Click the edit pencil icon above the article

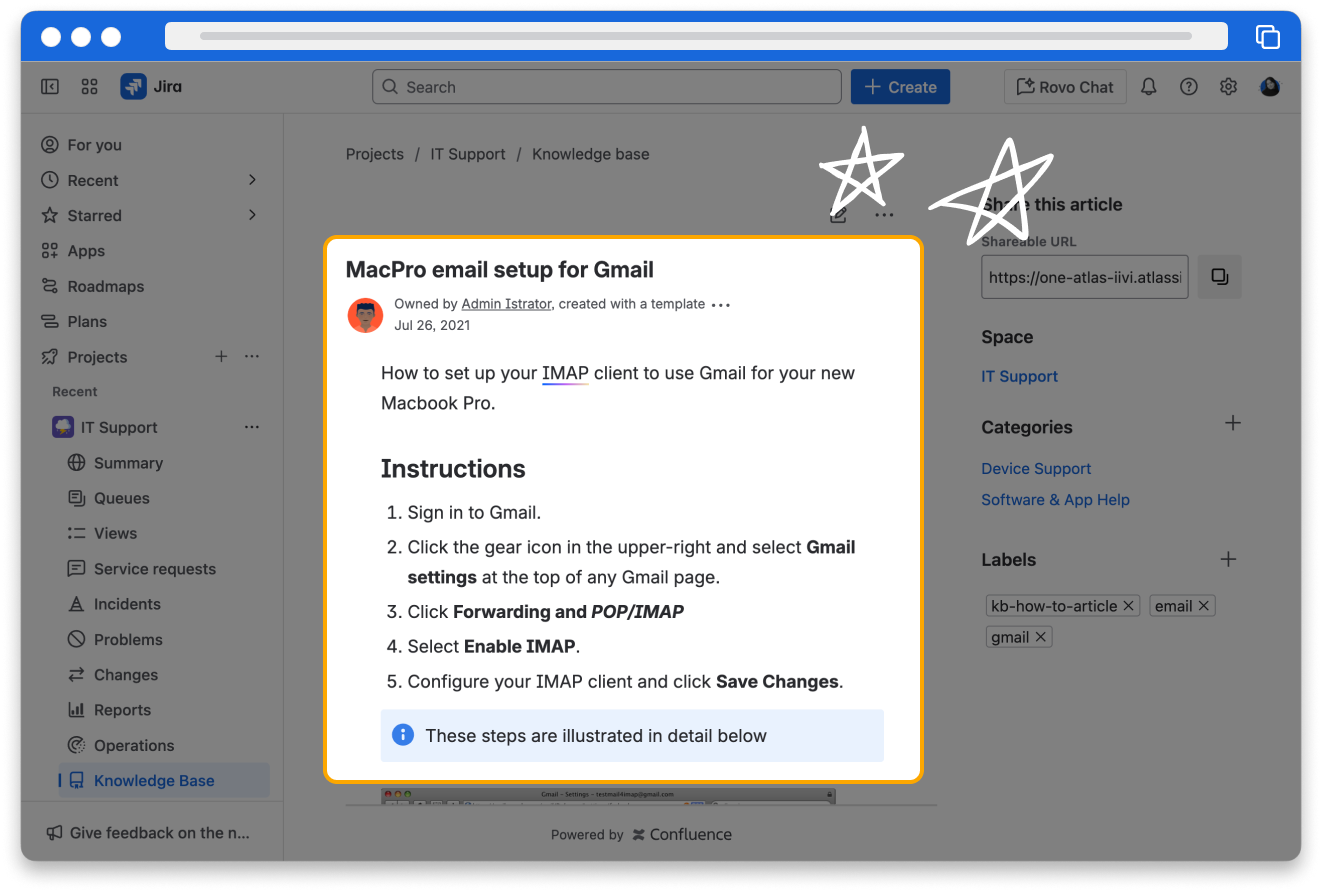pos(838,214)
